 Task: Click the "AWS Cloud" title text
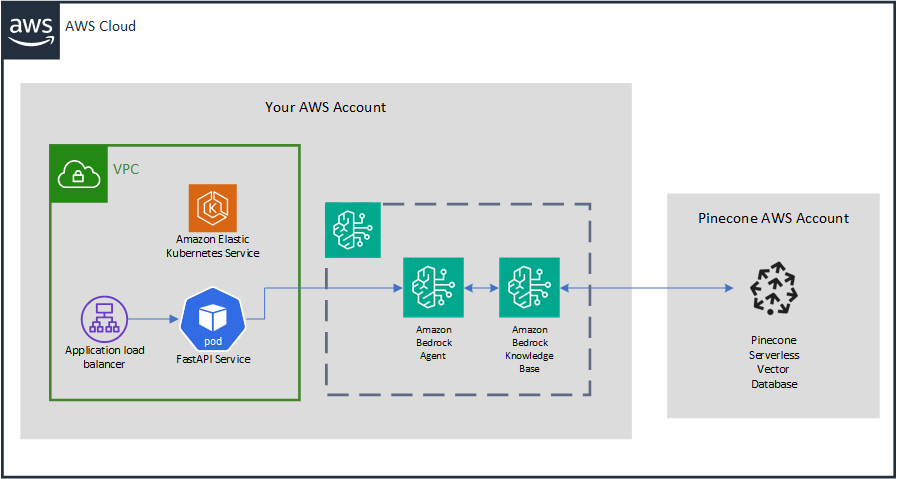tap(100, 26)
